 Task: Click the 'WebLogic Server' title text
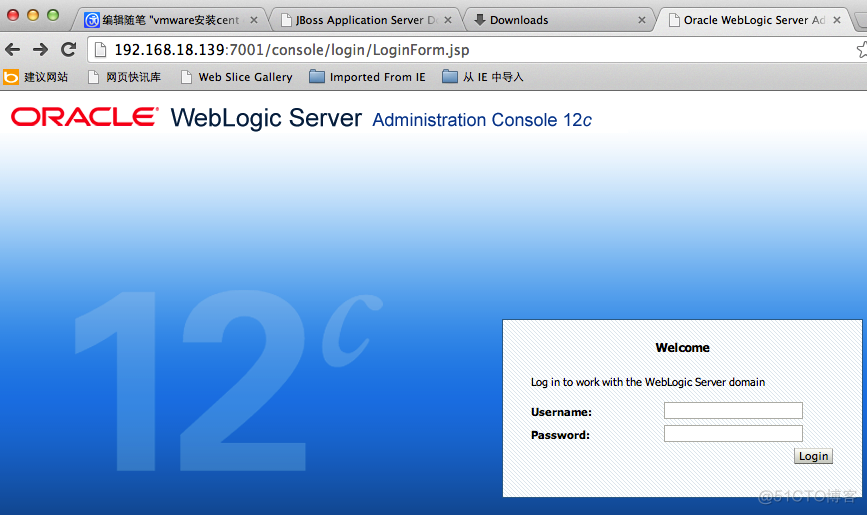(x=266, y=118)
